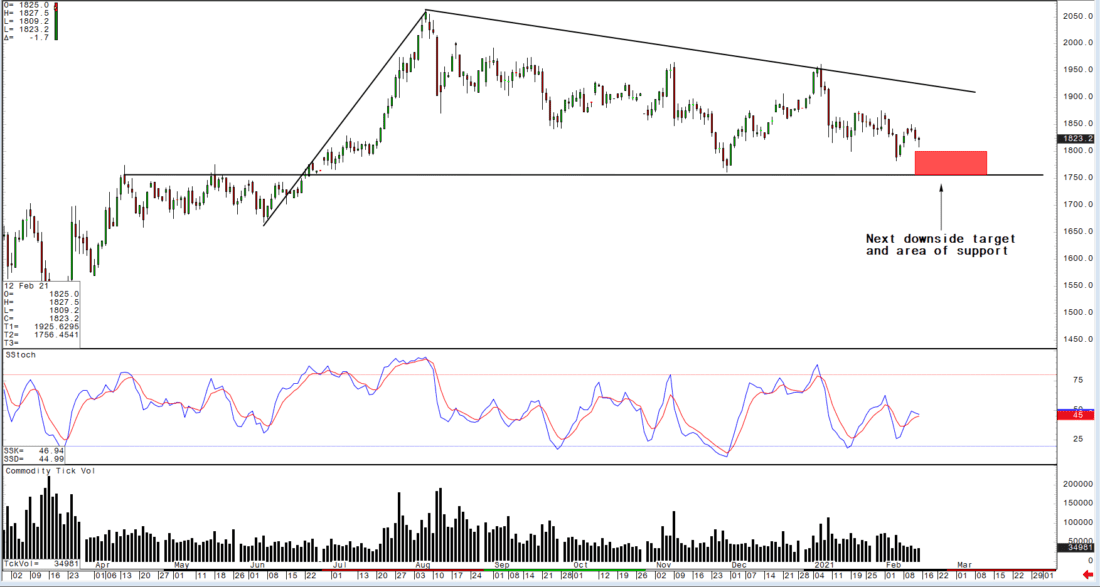1100x587 pixels.
Task: Click the 100000 volume axis label
Action: [x=1077, y=522]
